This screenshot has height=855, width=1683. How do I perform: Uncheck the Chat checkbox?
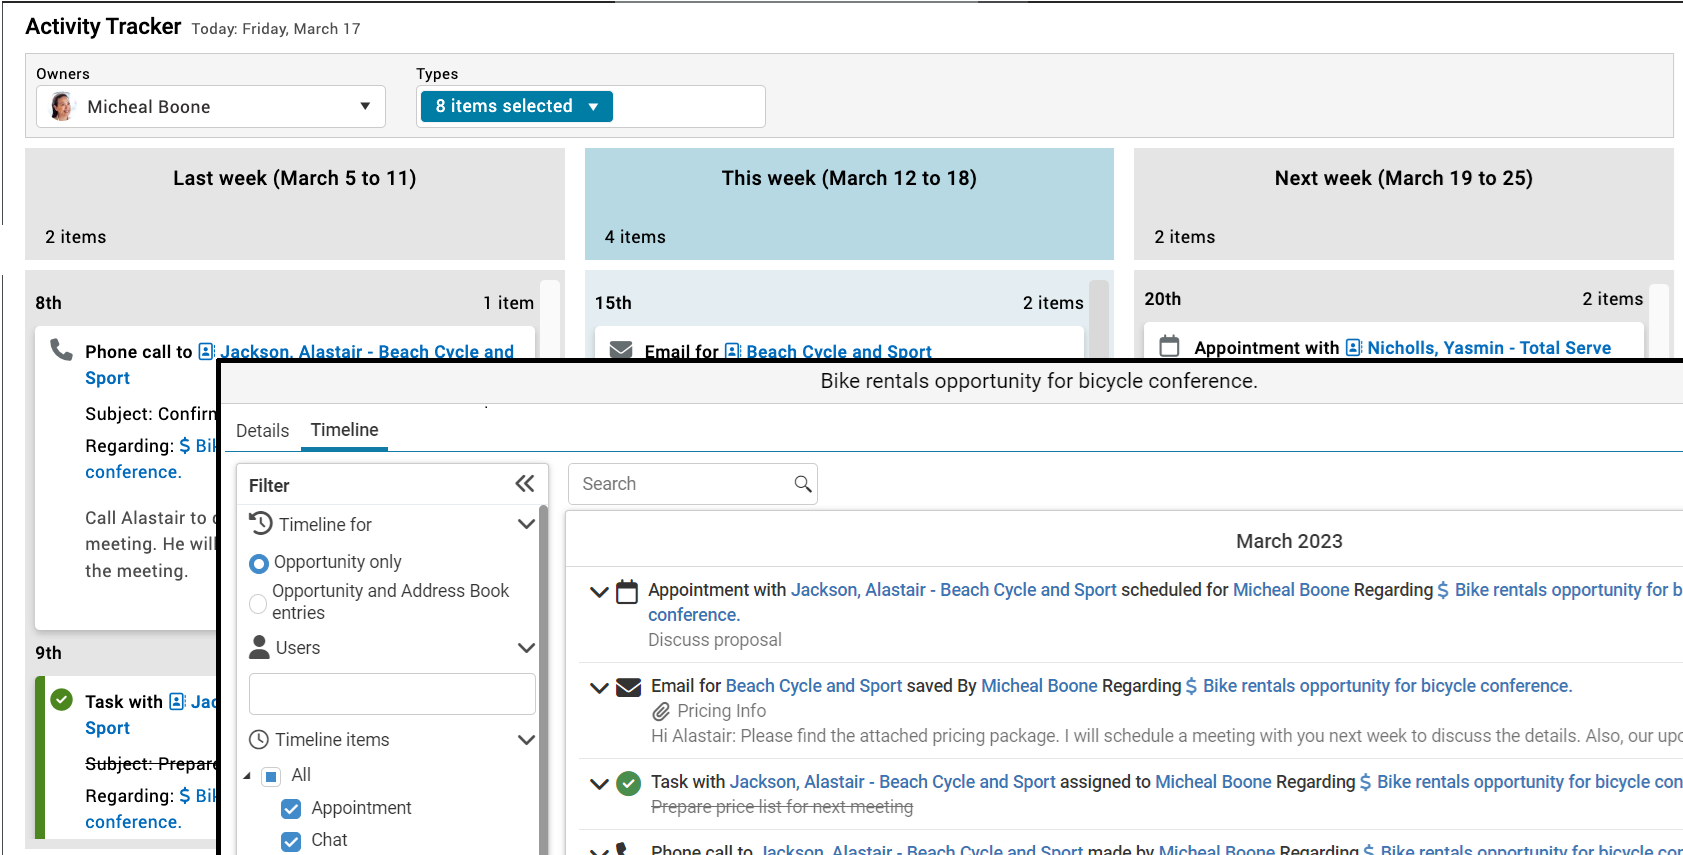[292, 841]
